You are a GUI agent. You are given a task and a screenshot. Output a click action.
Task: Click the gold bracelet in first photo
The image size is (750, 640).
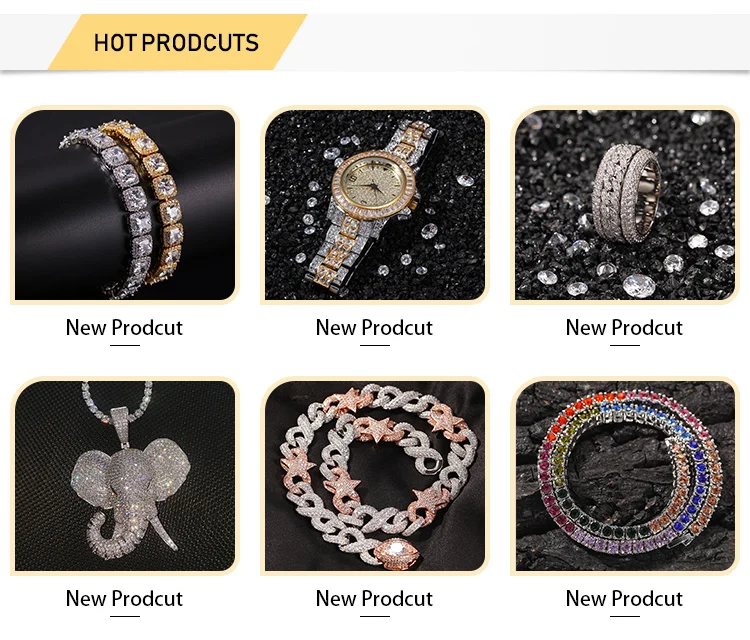click(x=153, y=201)
